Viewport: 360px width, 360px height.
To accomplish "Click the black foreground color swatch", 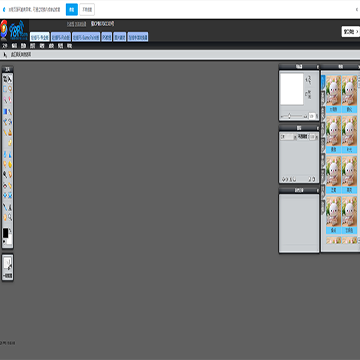I will [6, 233].
